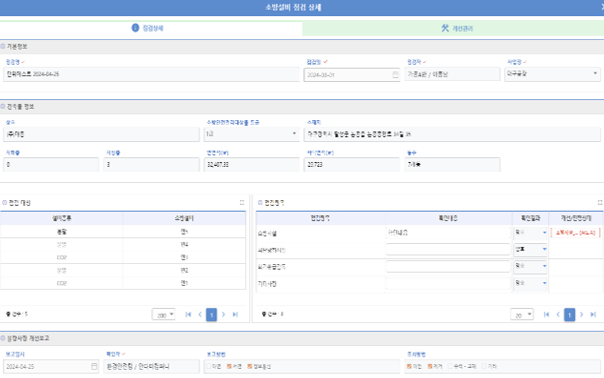
Task: Go to next page in 점검 대상 grid
Action: coord(223,314)
